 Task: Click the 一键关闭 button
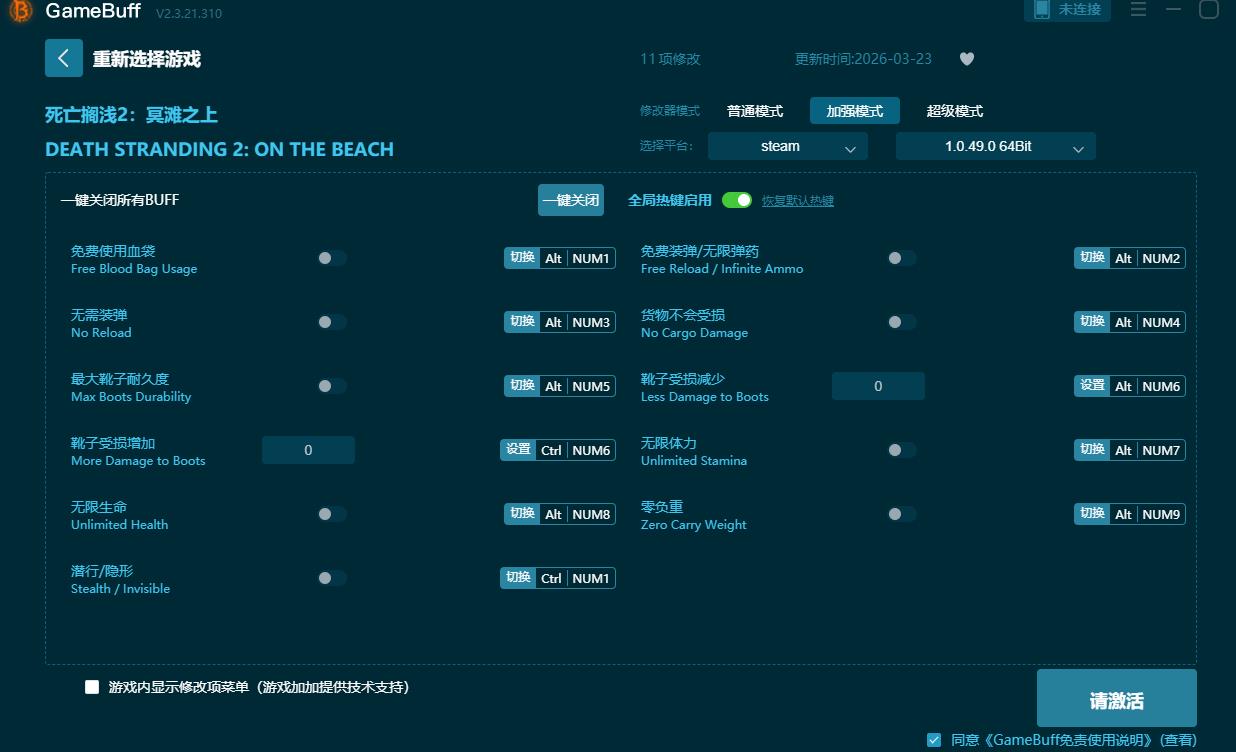coord(571,200)
